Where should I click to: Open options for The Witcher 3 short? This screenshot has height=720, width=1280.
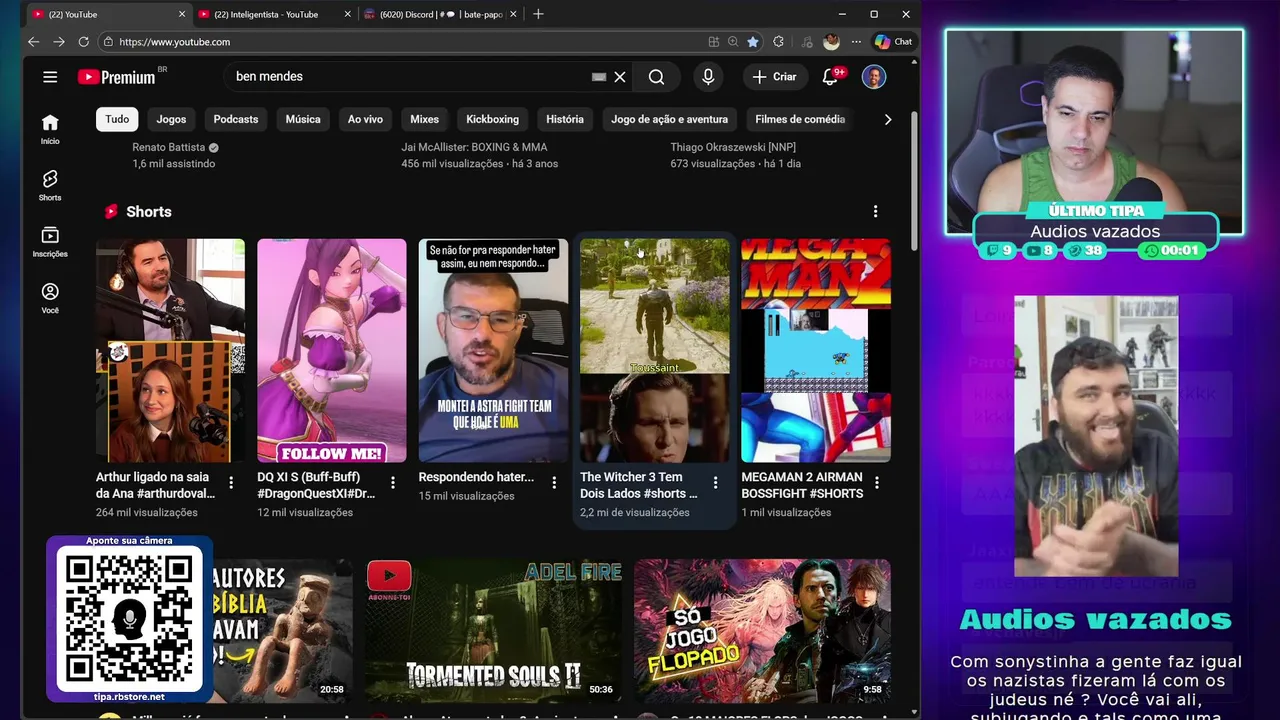(715, 482)
